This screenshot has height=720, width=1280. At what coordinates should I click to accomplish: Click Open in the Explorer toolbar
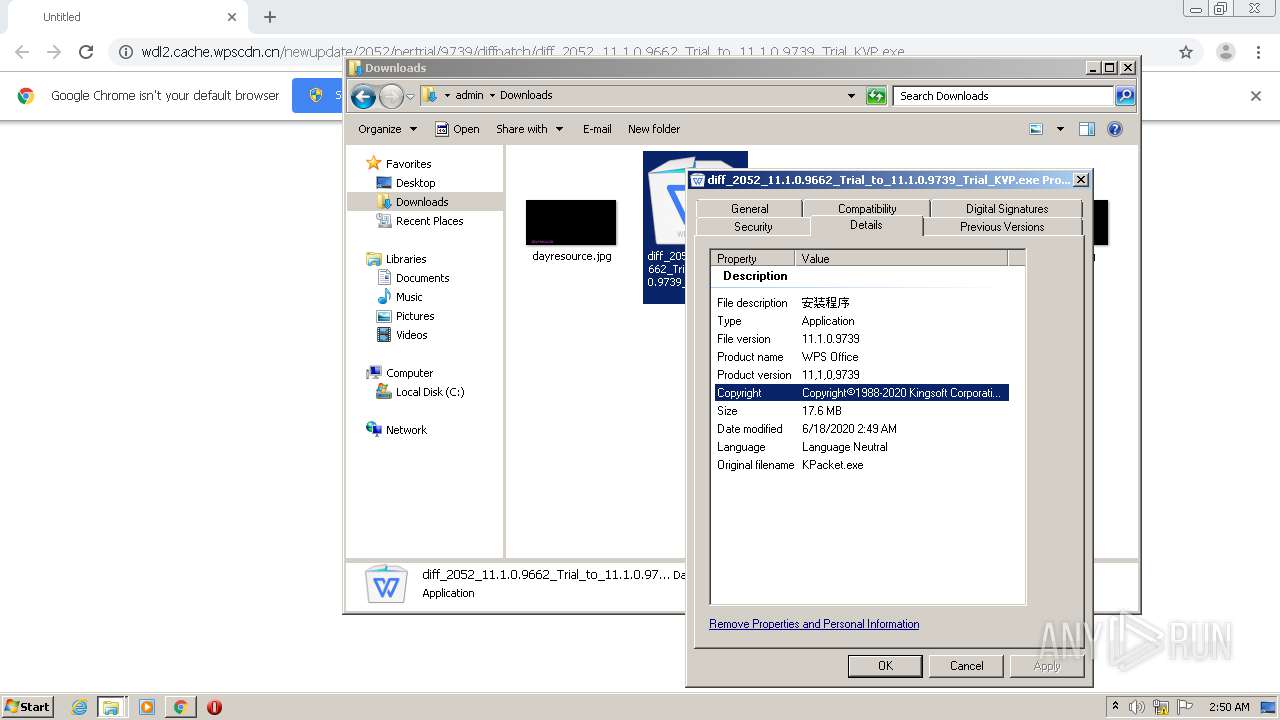point(457,129)
